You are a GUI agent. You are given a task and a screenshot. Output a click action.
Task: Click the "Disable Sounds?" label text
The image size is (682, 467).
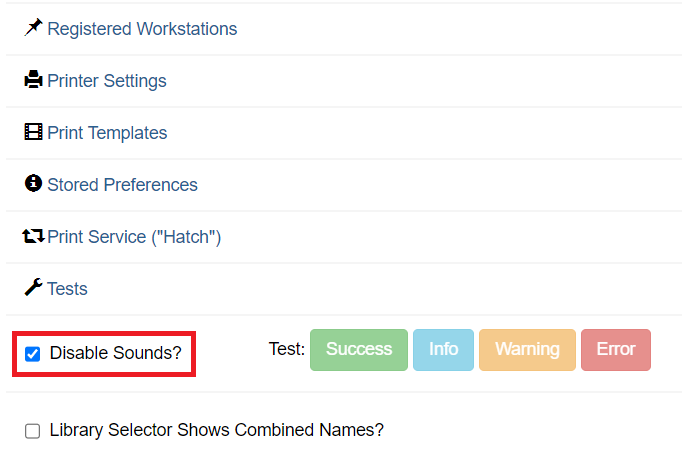[115, 353]
